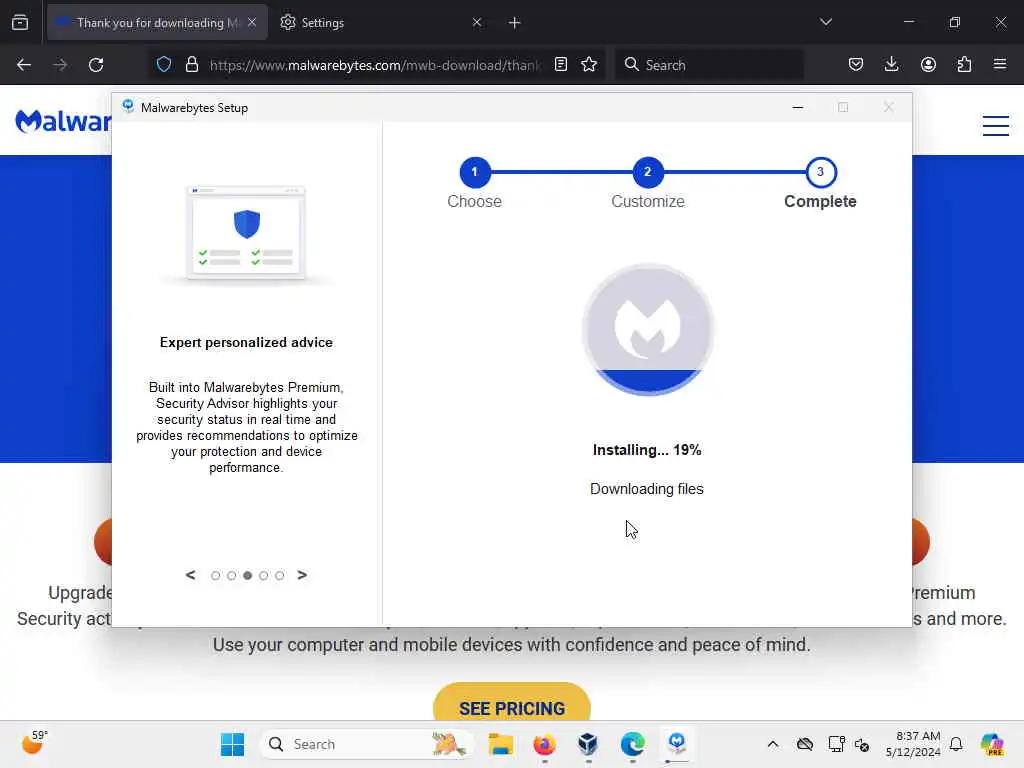1024x768 pixels.
Task: Click the Firefox Search box
Action: [x=709, y=65]
